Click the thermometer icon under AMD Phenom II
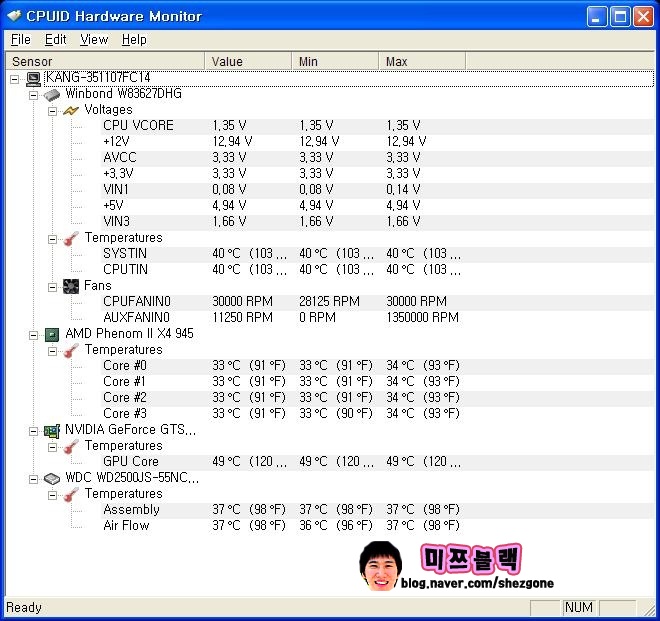Viewport: 660px width, 621px height. point(71,351)
